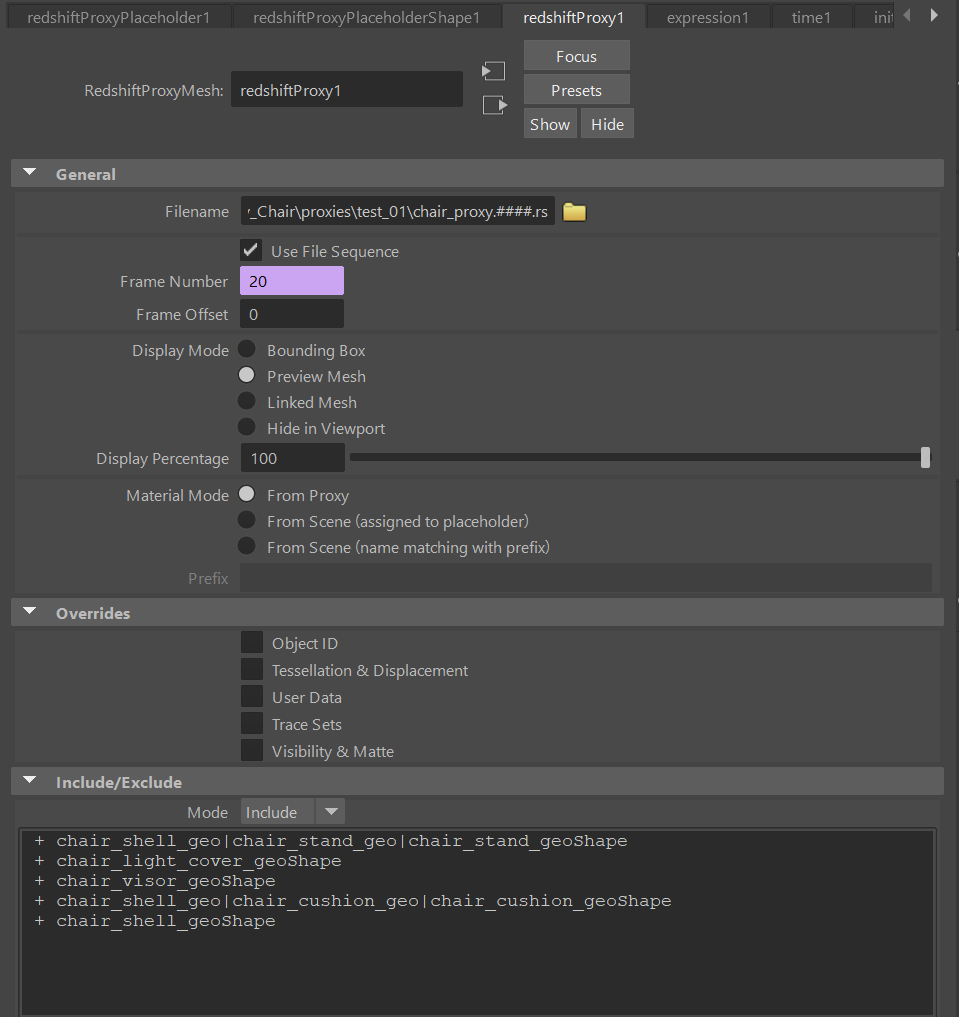This screenshot has height=1017, width=959.
Task: Click the Presets button
Action: 576,90
